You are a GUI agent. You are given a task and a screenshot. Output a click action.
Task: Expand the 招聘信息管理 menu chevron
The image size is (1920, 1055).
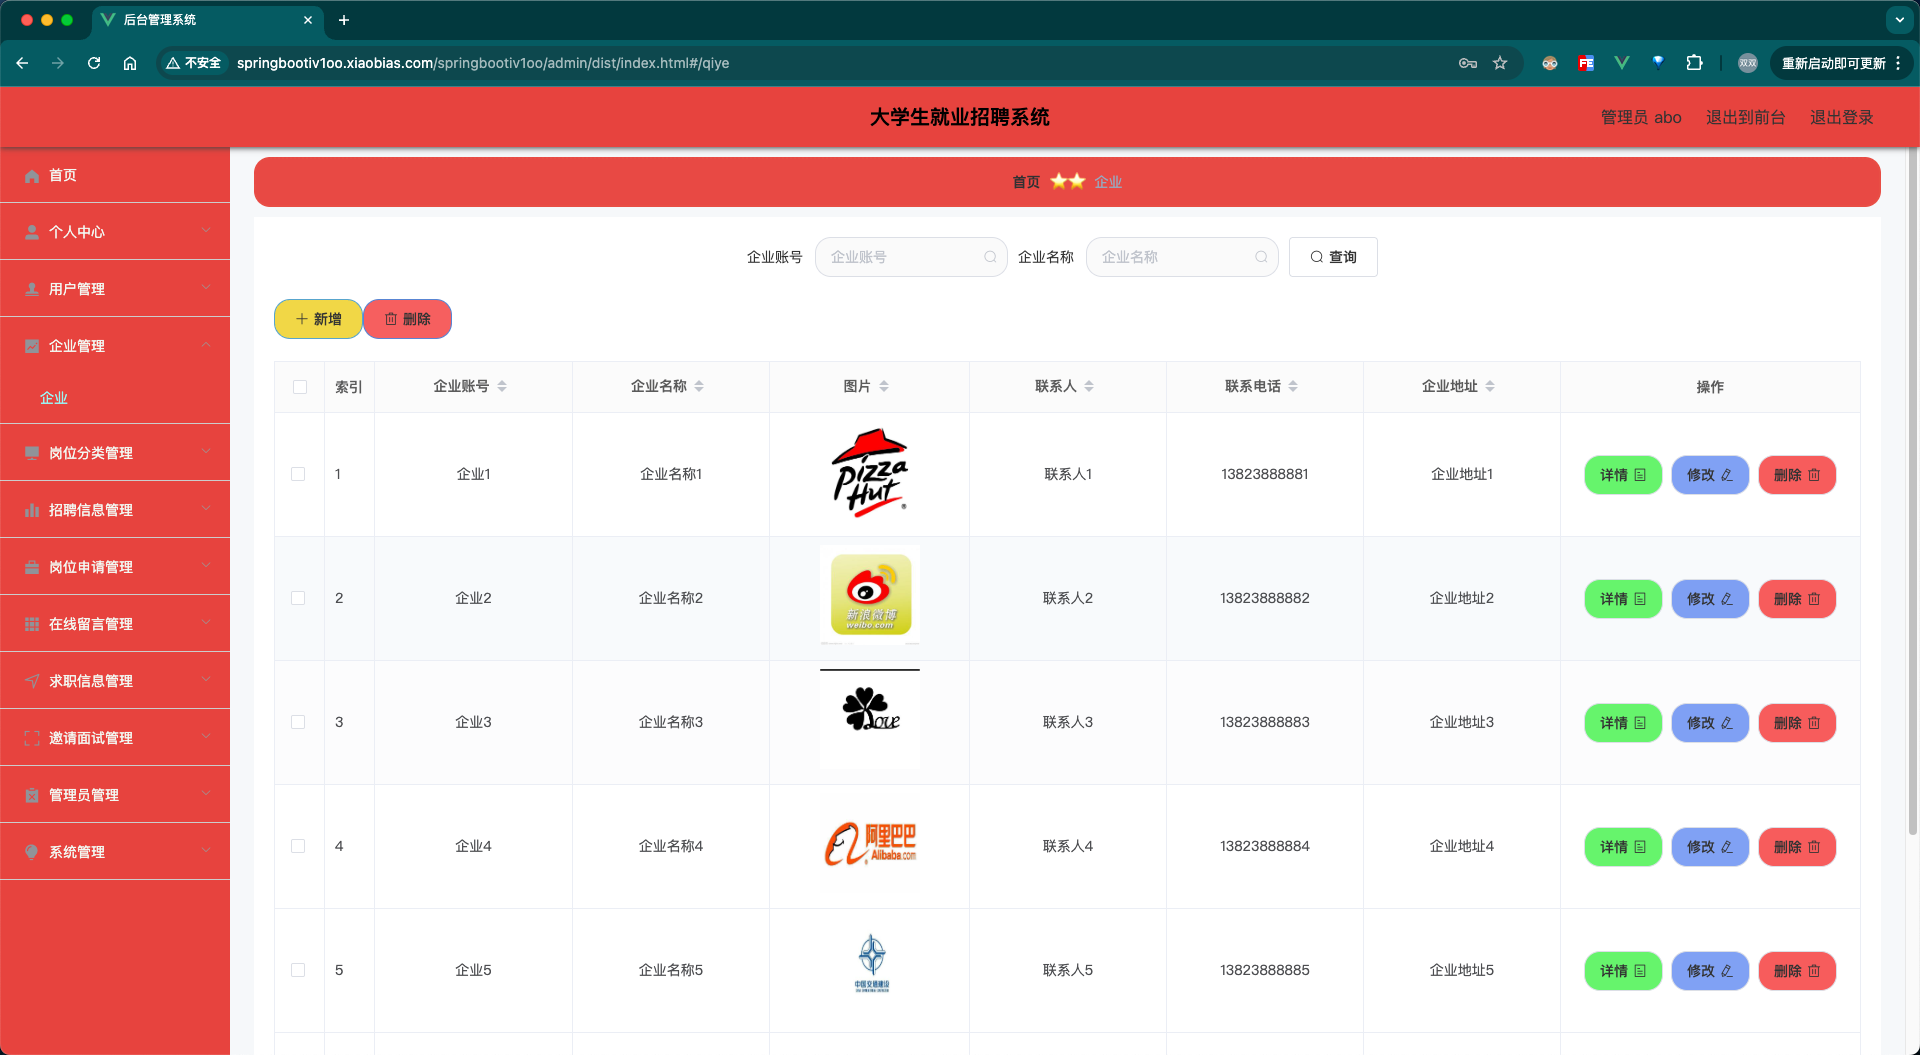pos(206,509)
